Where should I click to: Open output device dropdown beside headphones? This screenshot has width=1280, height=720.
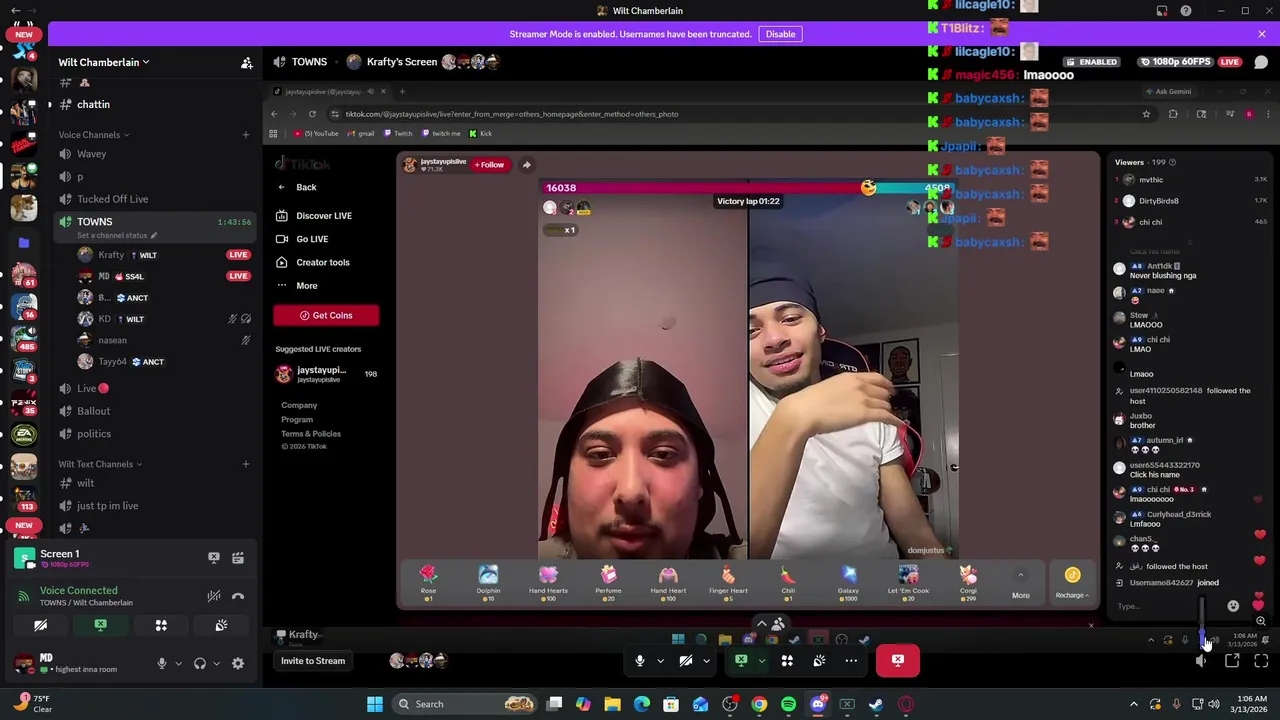216,663
